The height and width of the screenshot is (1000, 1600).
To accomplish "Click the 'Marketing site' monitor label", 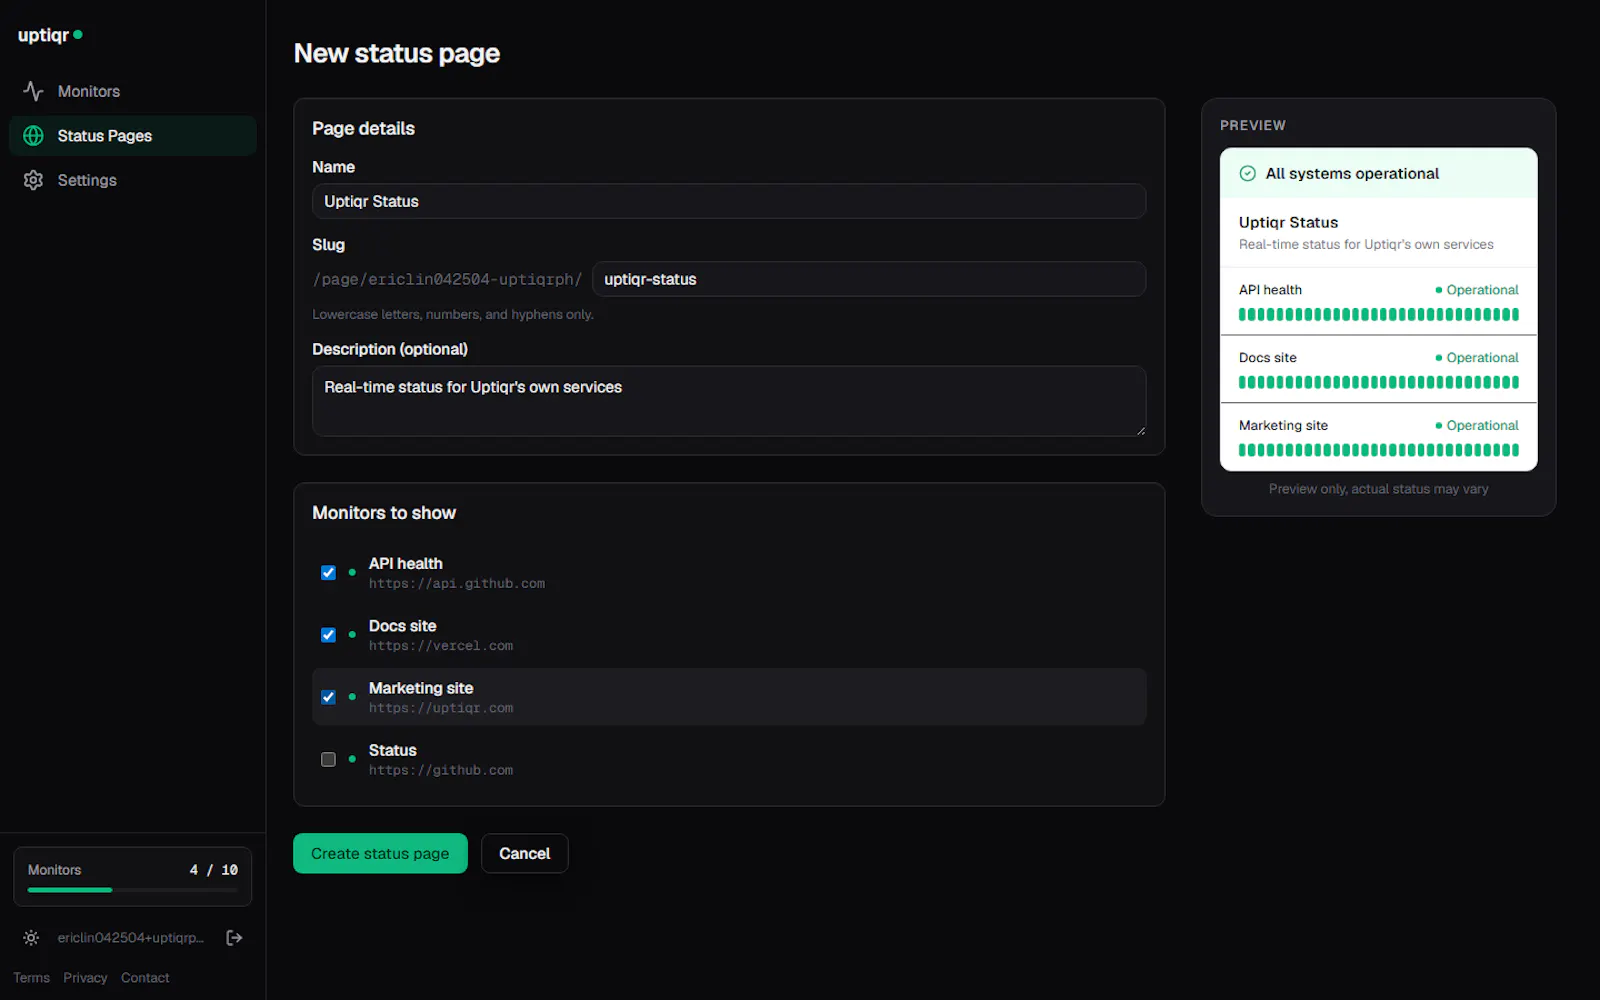I will coord(421,688).
